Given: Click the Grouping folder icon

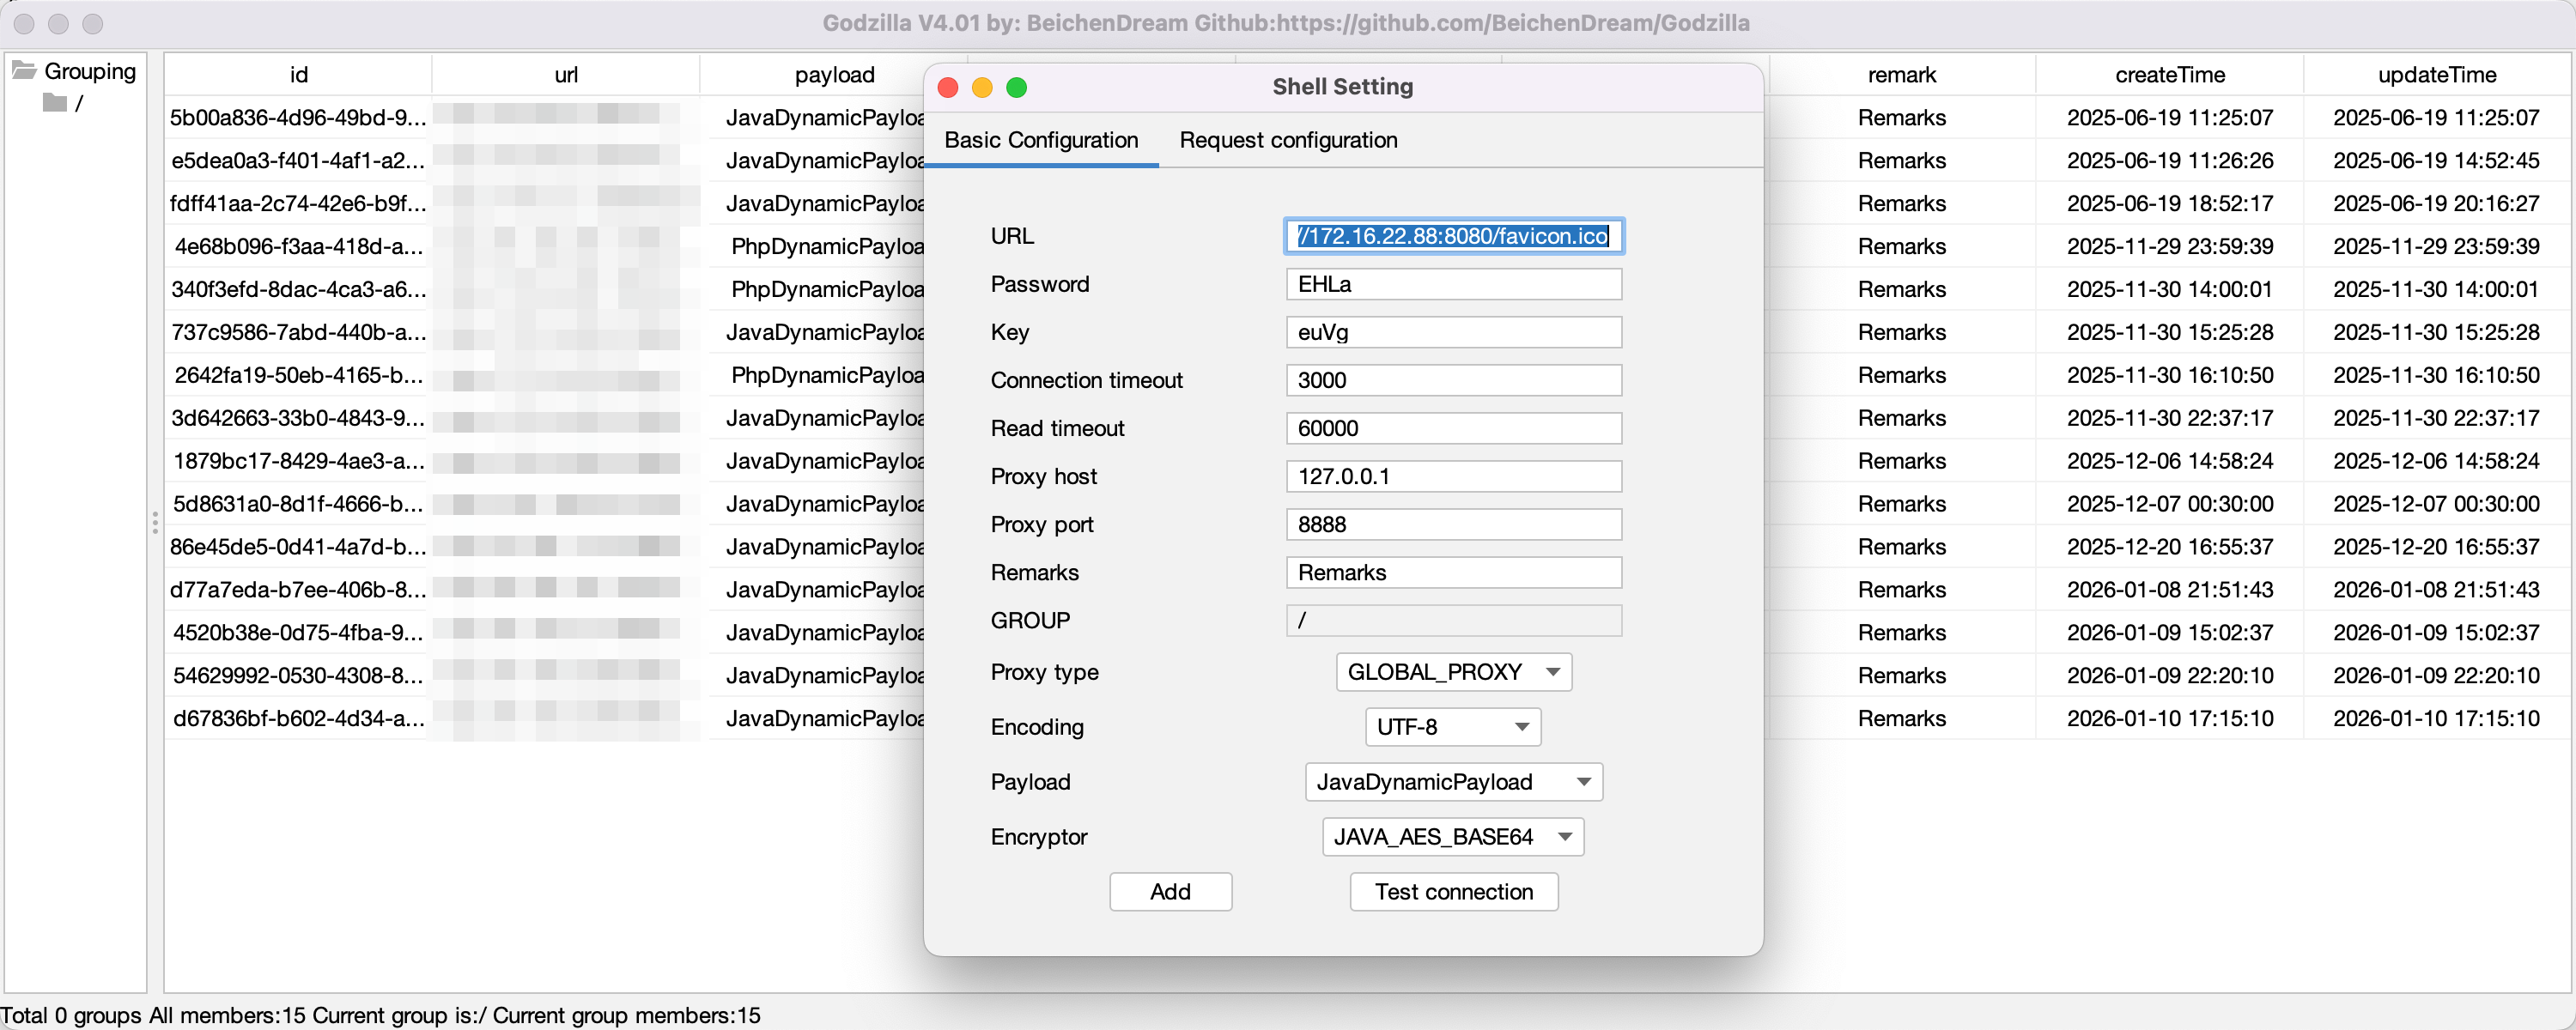Looking at the screenshot, I should click(24, 70).
